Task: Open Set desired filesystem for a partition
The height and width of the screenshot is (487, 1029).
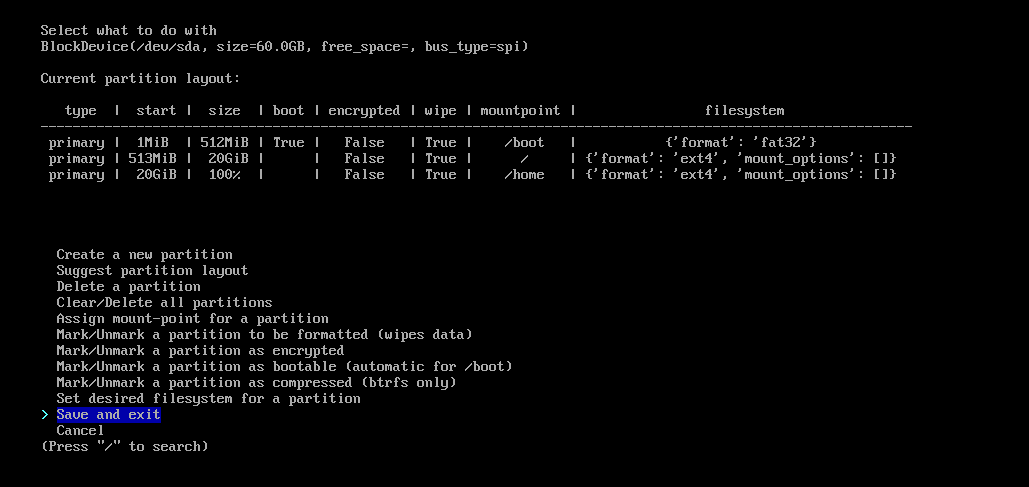Action: [x=208, y=398]
